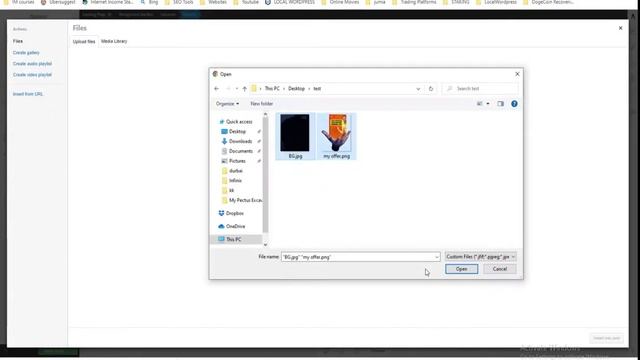Screen dimensions: 640x360
Task: Select OneDrive in the navigation pane
Action: click(x=231, y=226)
